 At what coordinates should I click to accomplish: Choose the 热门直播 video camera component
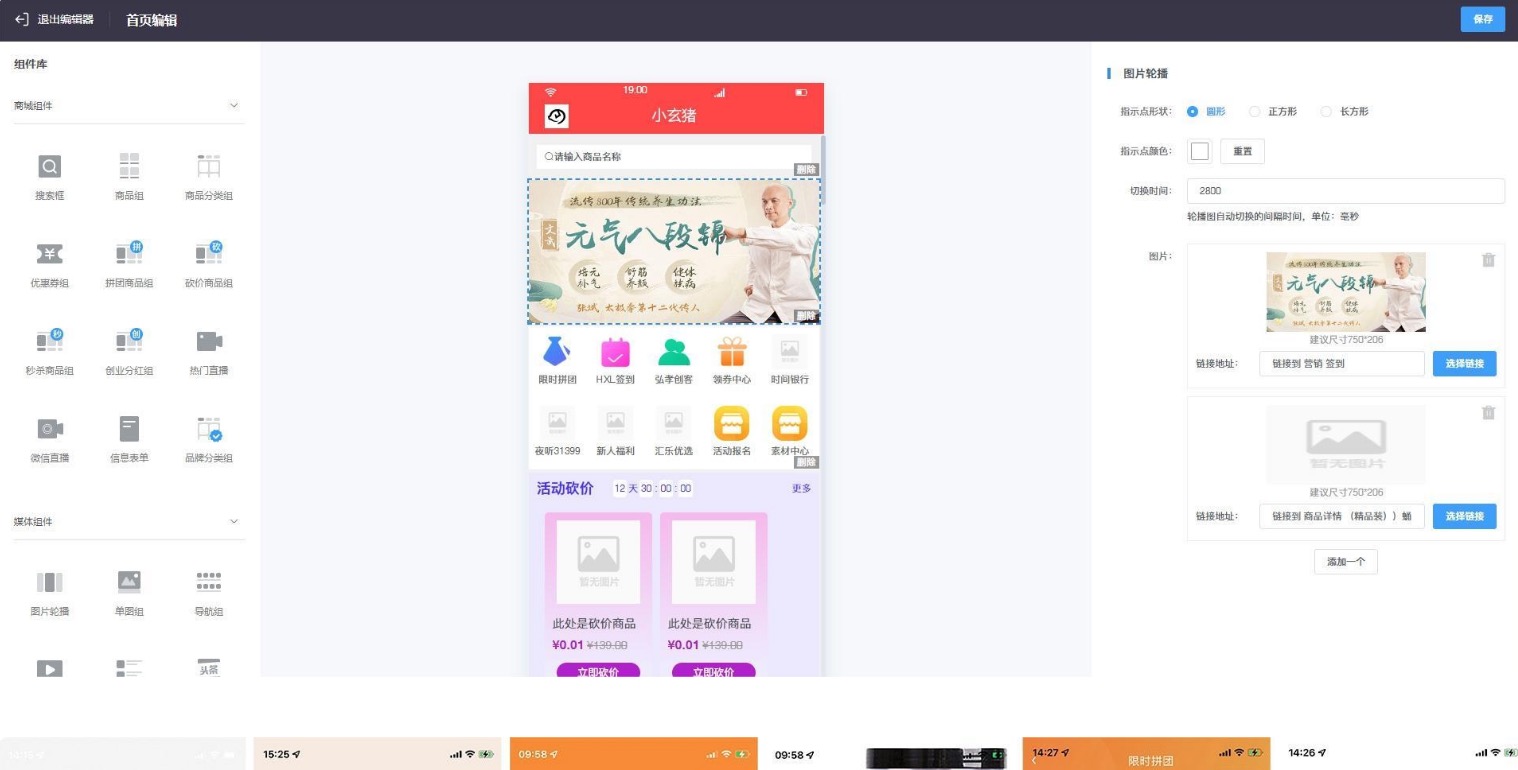pyautogui.click(x=209, y=342)
